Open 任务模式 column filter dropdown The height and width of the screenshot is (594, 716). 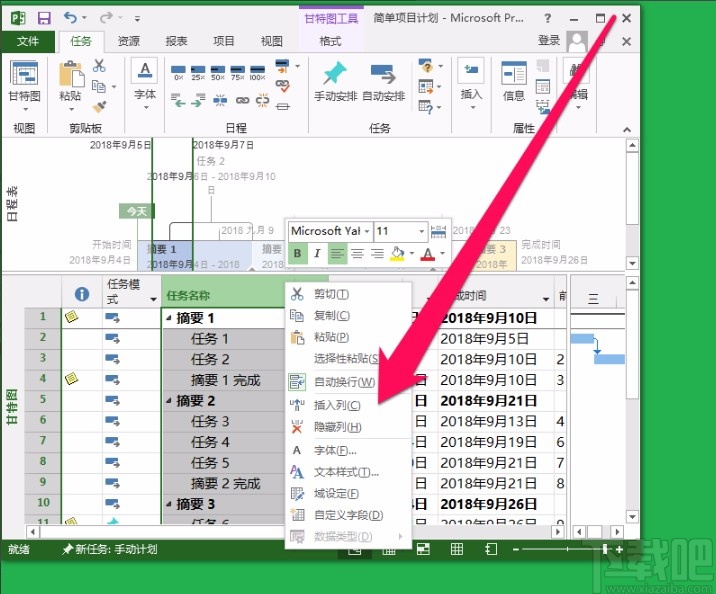(153, 300)
